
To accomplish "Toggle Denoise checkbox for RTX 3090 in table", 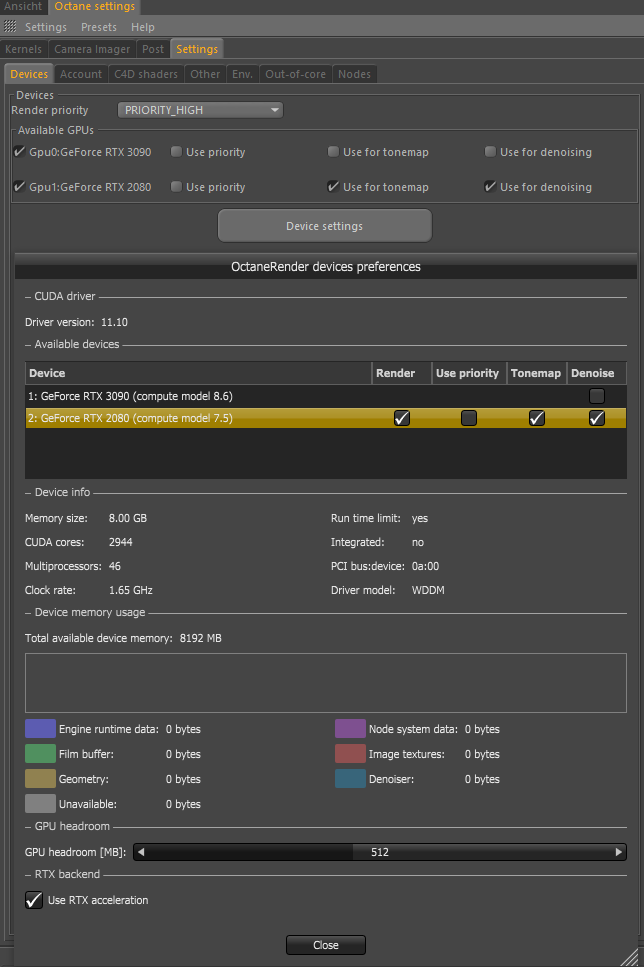I will click(597, 396).
